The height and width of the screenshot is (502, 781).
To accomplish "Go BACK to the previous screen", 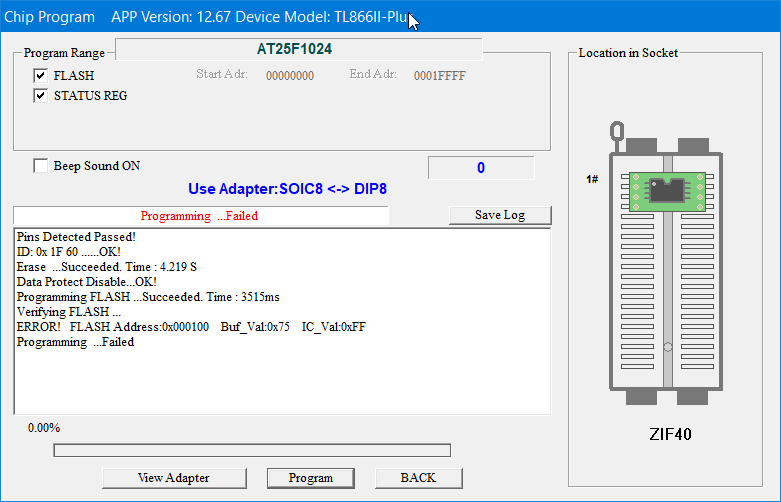I will click(418, 478).
